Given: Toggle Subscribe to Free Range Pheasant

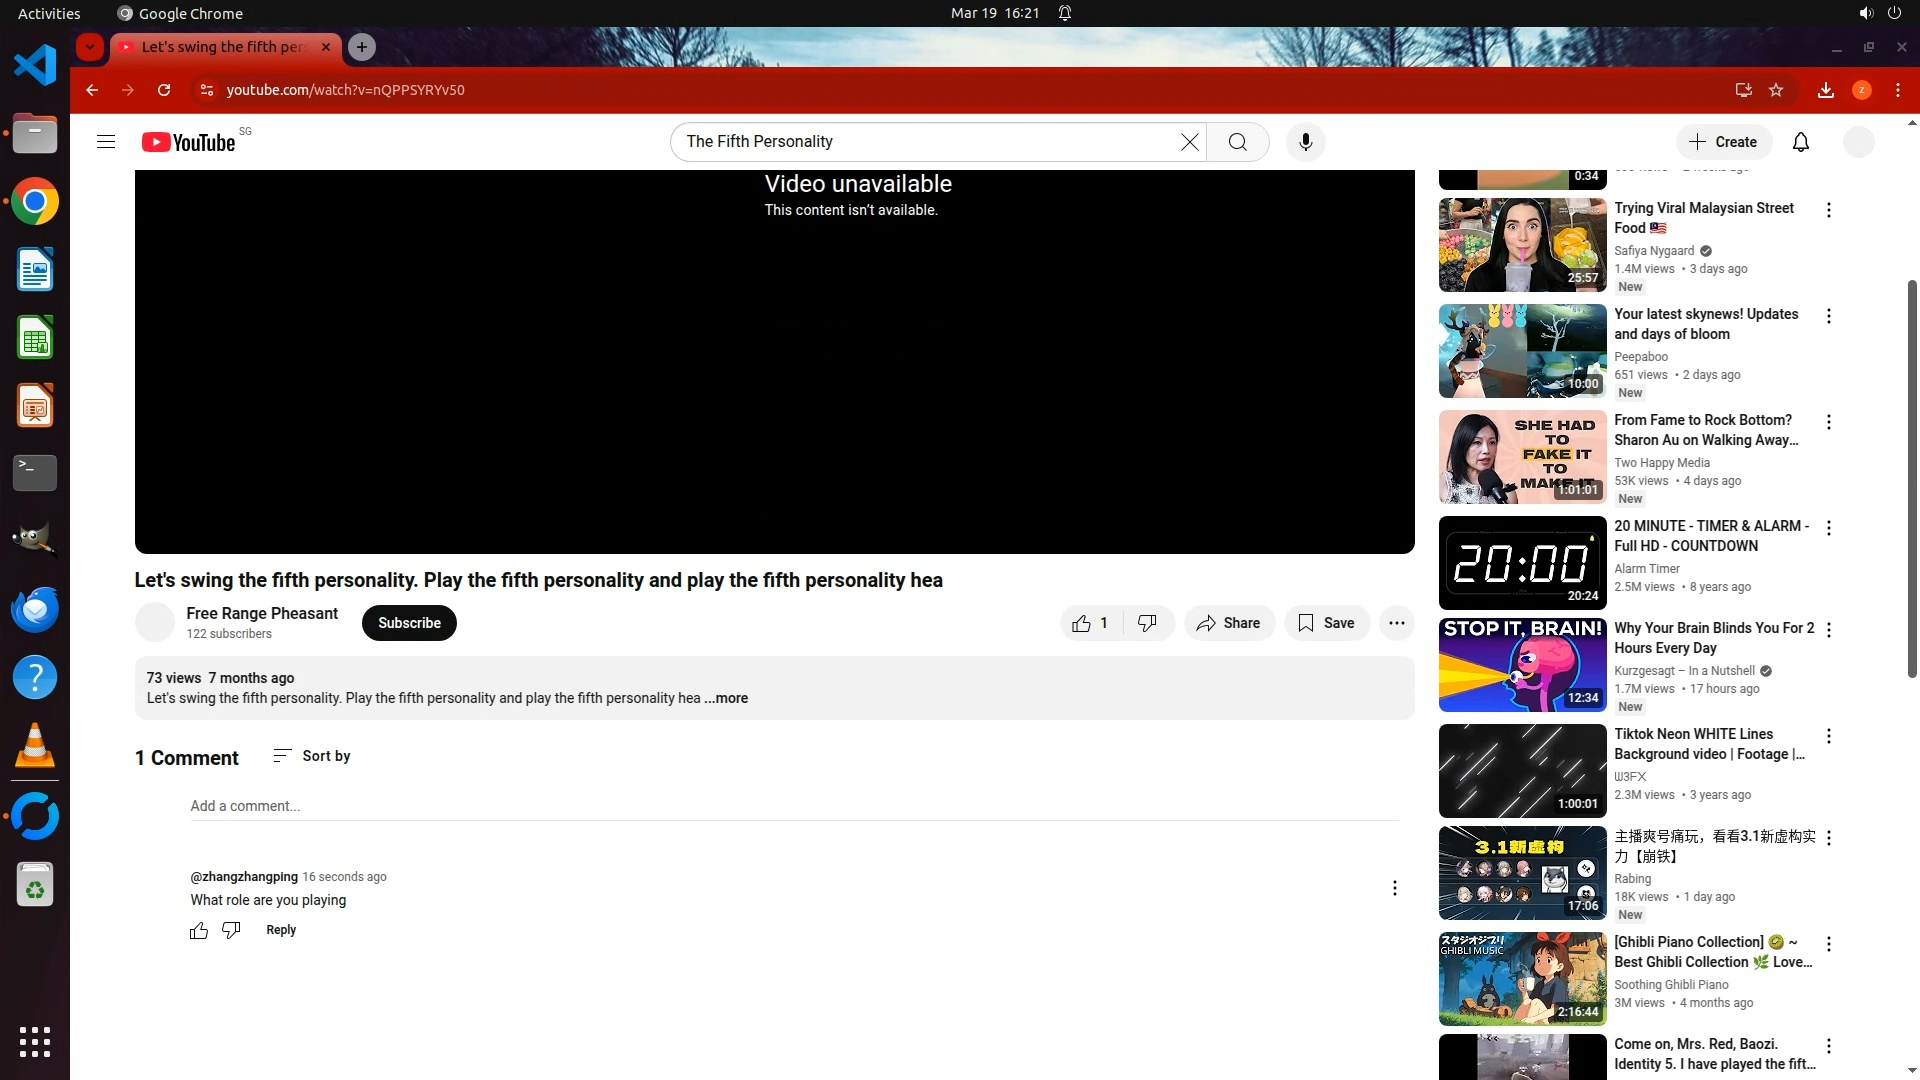Looking at the screenshot, I should [409, 623].
